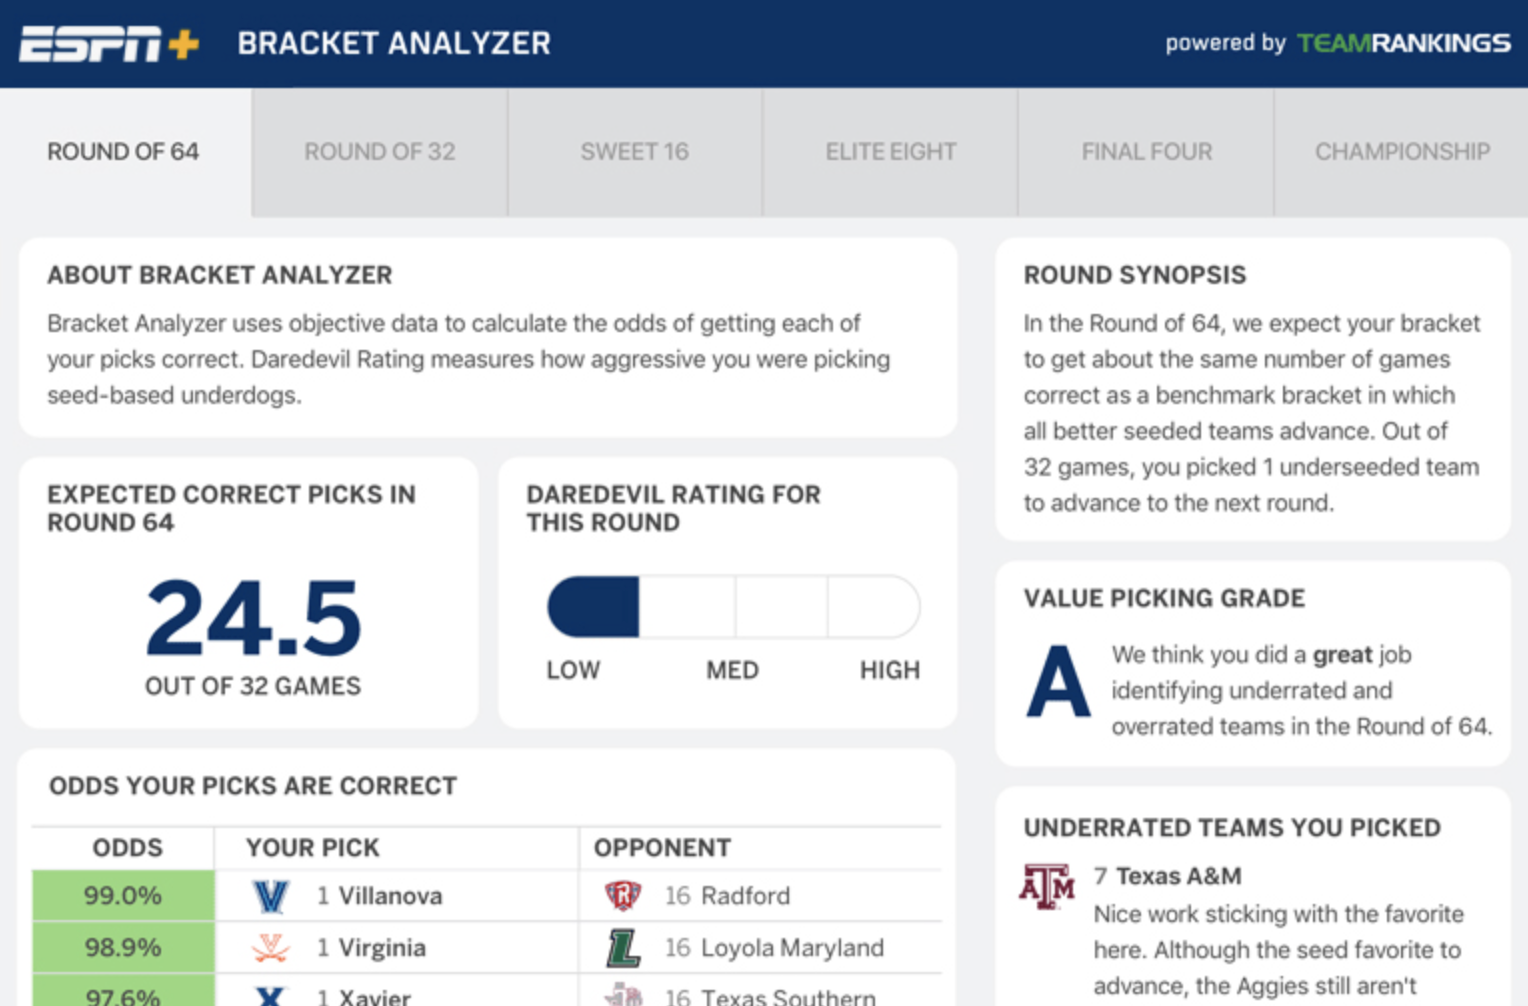View the Elite Eight round
The image size is (1528, 1006).
point(890,151)
